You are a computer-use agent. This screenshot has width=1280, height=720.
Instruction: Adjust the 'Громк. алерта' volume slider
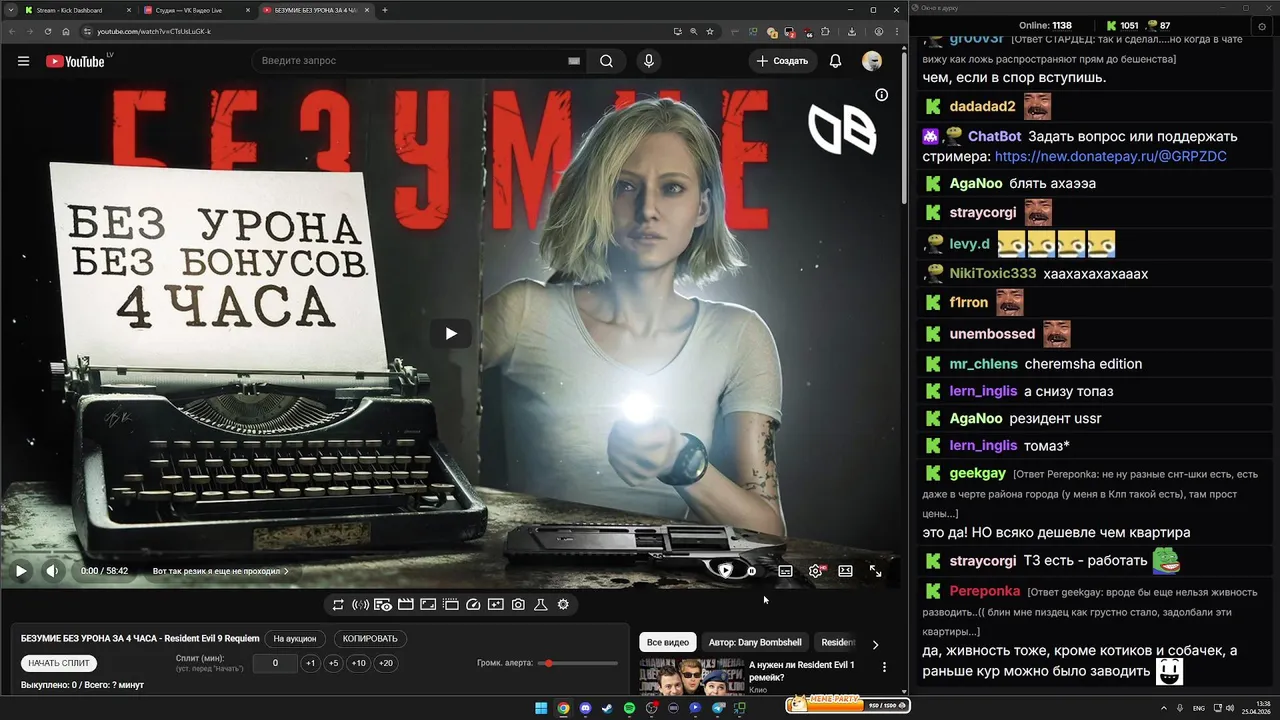tap(580, 663)
